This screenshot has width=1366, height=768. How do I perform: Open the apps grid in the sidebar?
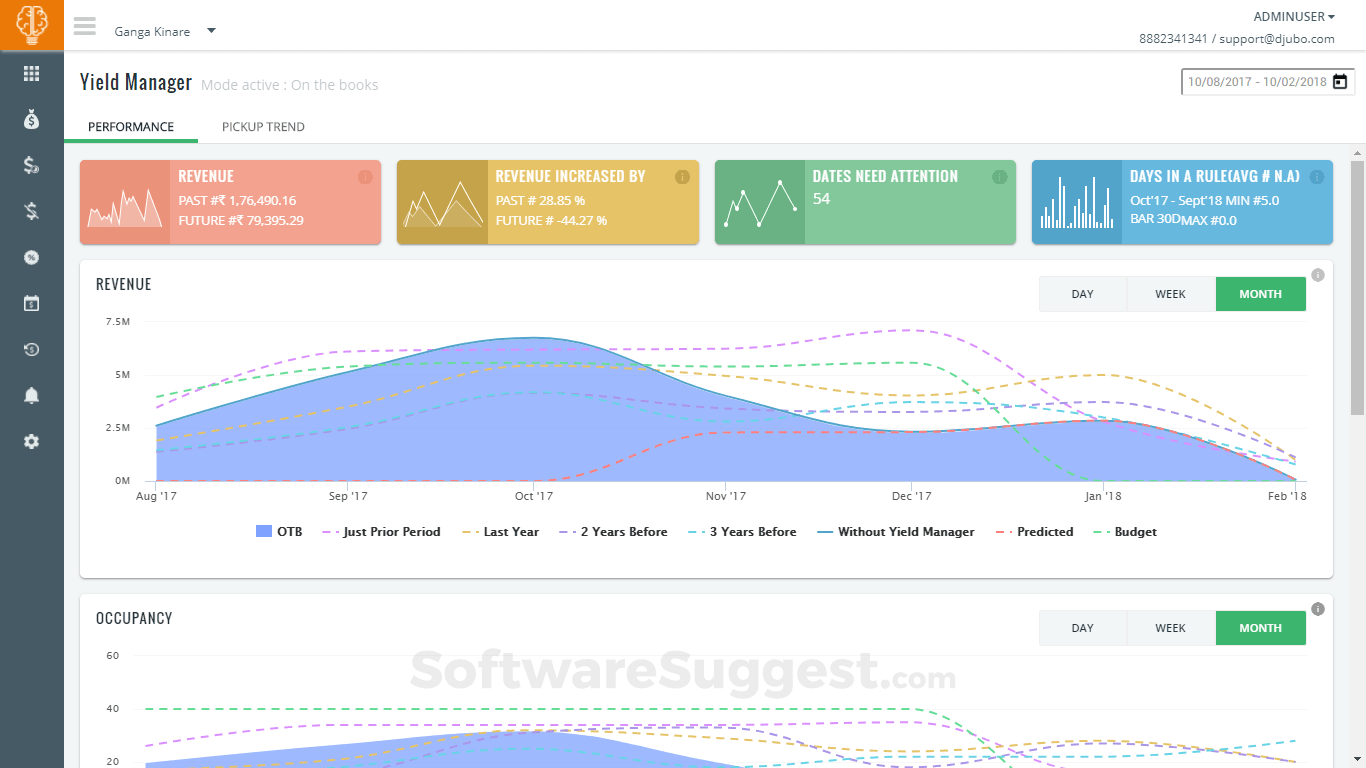[31, 73]
